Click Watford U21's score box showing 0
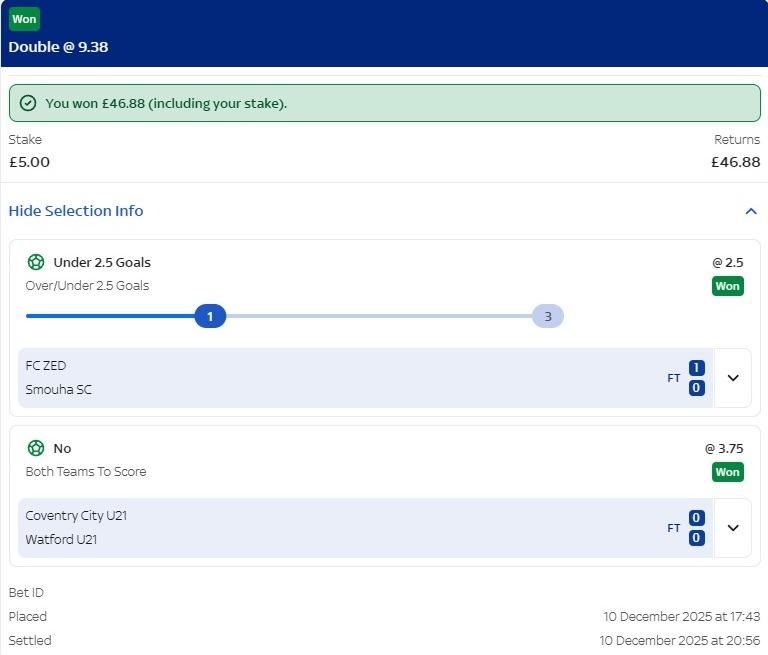768x655 pixels. [x=697, y=538]
